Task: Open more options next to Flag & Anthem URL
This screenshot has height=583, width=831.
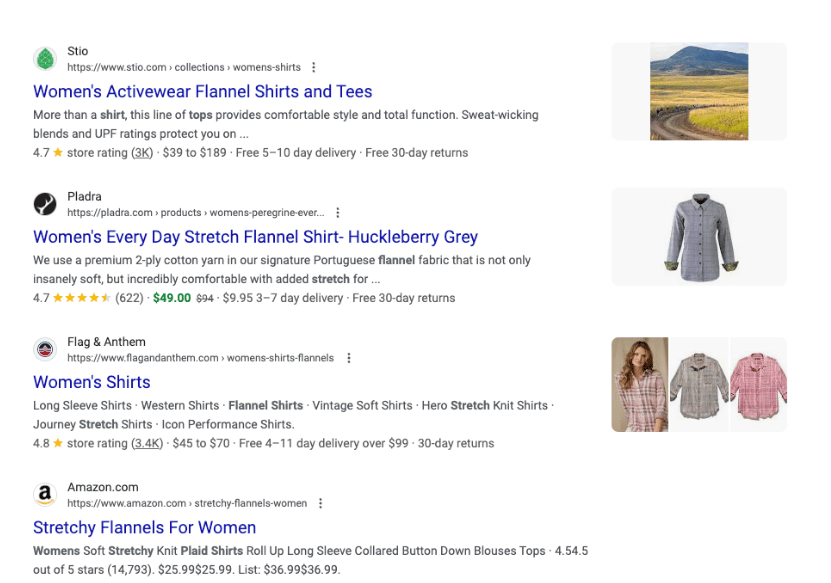Action: (348, 358)
